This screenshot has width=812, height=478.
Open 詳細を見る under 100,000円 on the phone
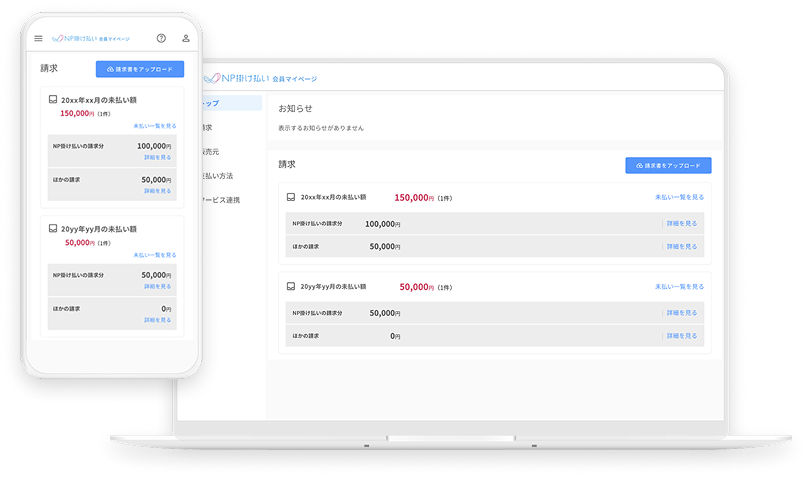coord(157,157)
